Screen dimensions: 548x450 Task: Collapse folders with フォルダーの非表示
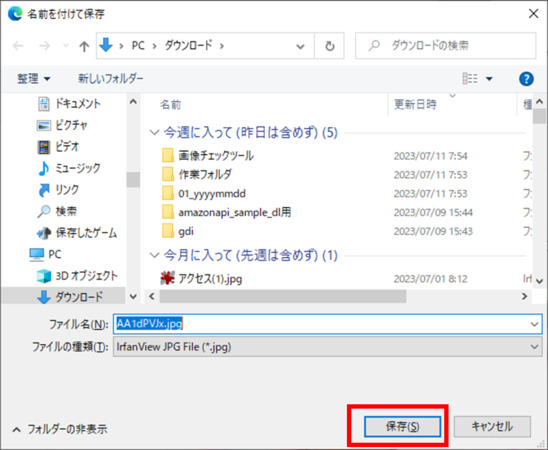(60, 429)
